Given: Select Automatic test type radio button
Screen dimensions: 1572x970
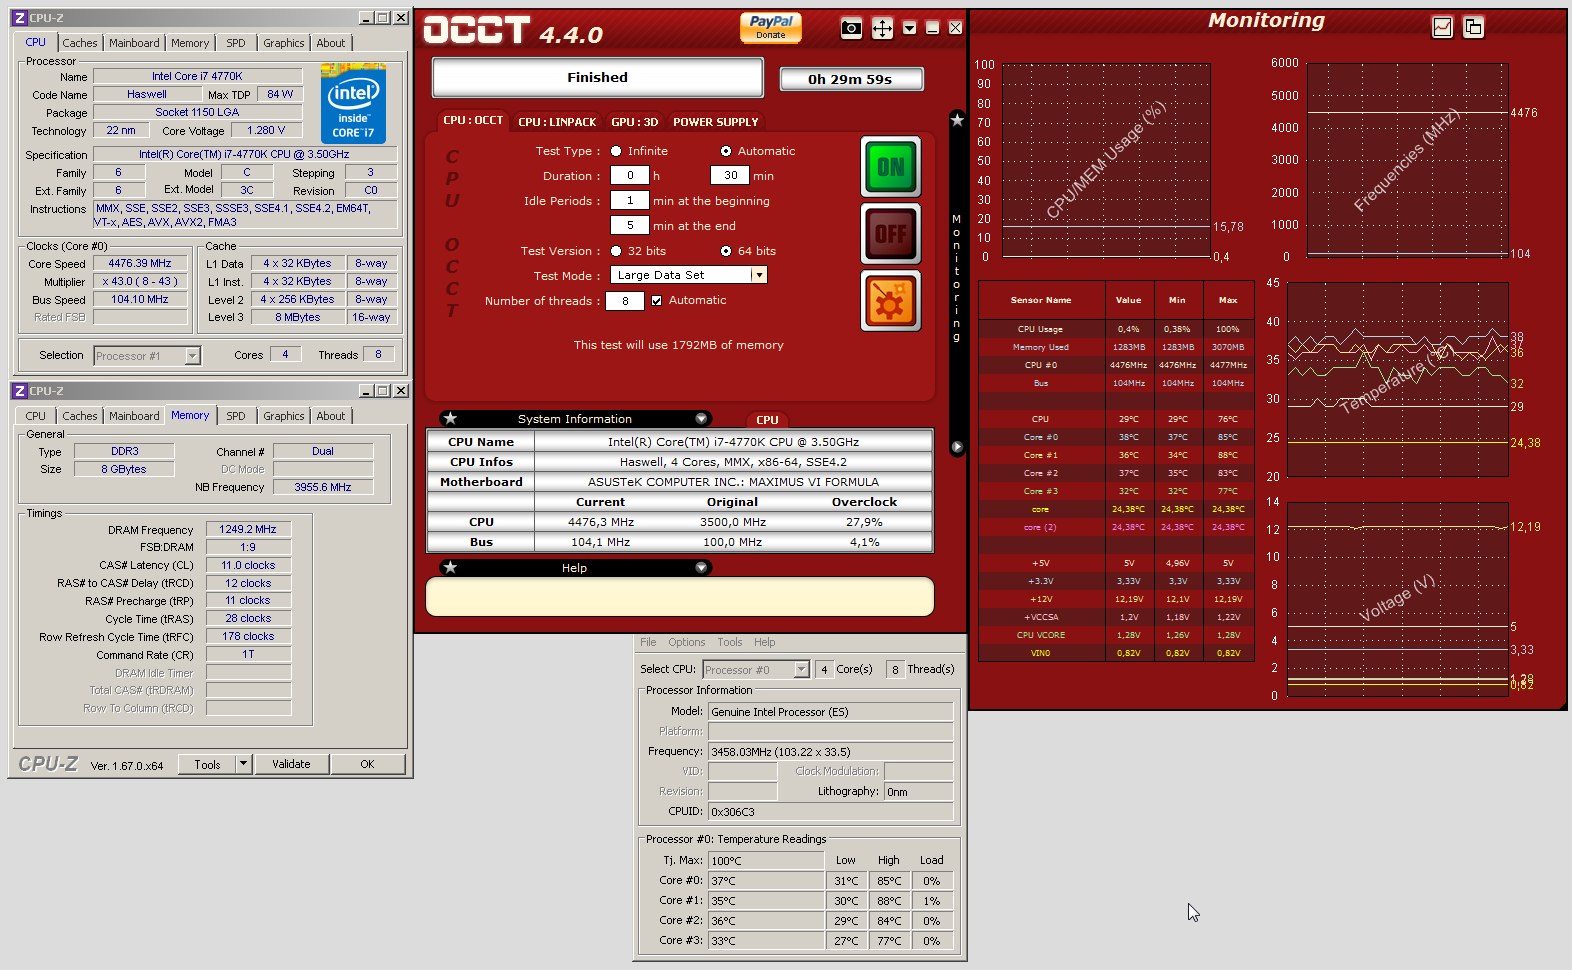Looking at the screenshot, I should click(x=726, y=151).
